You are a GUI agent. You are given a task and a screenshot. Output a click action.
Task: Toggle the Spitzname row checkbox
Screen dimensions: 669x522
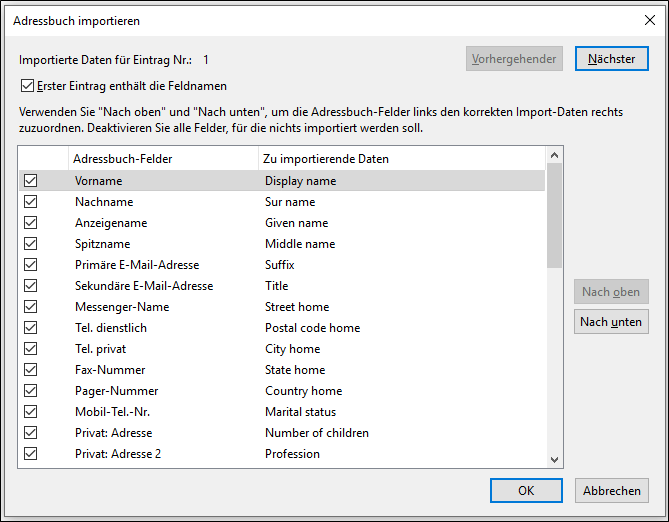coord(30,244)
